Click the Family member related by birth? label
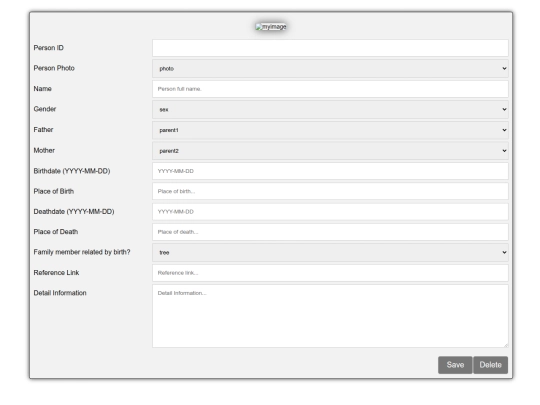Image resolution: width=540 pixels, height=405 pixels. click(82, 252)
